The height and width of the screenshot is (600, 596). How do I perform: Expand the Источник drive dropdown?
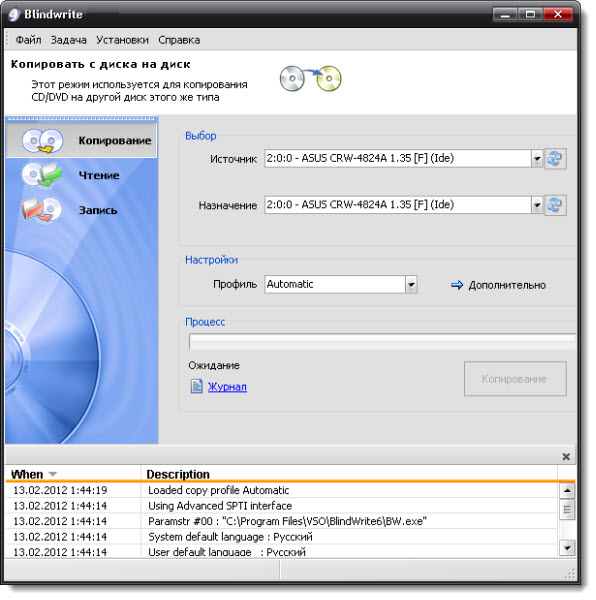coord(537,158)
